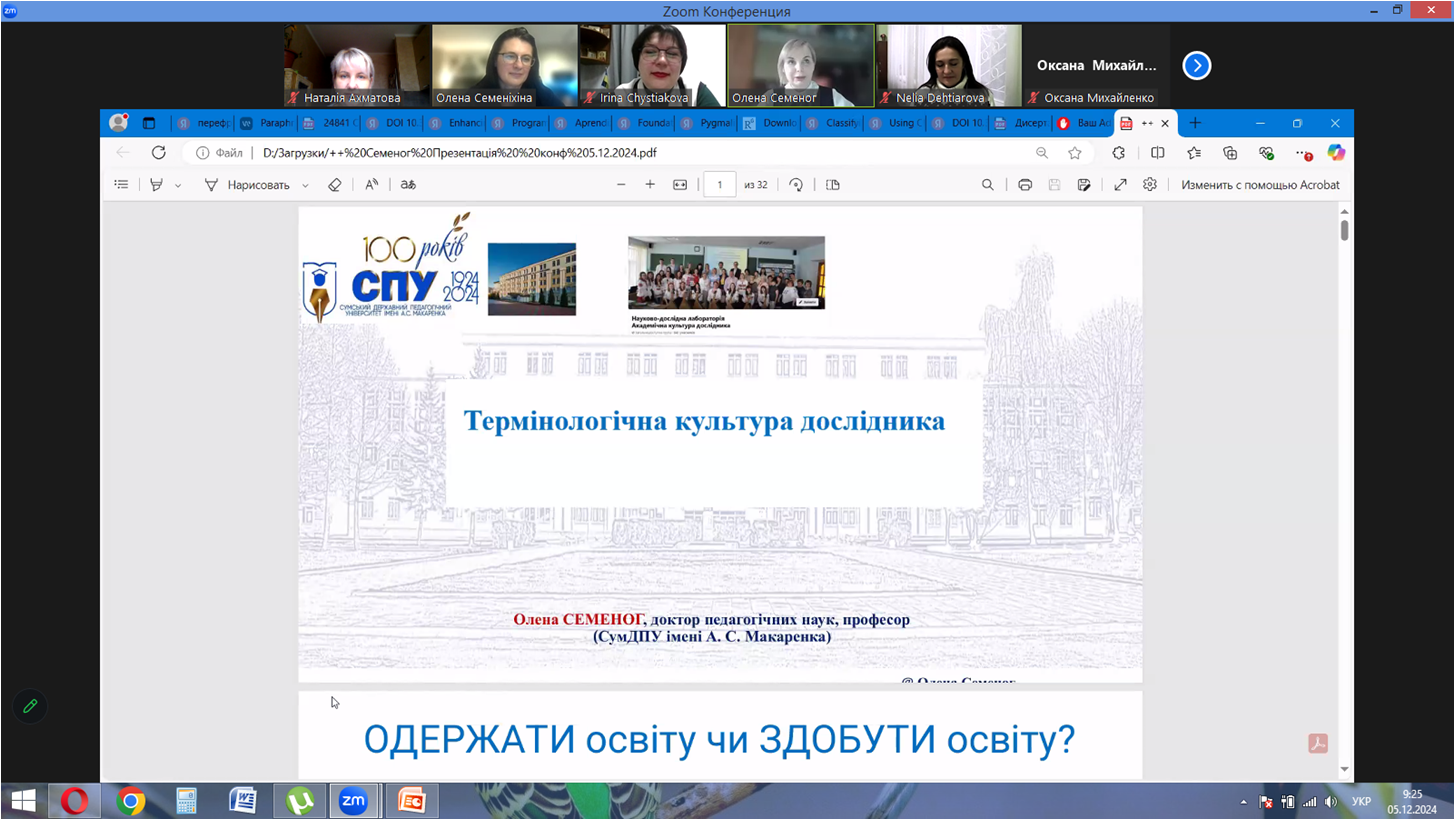Add page to favorites with the star icon
The image size is (1455, 820).
point(1075,153)
